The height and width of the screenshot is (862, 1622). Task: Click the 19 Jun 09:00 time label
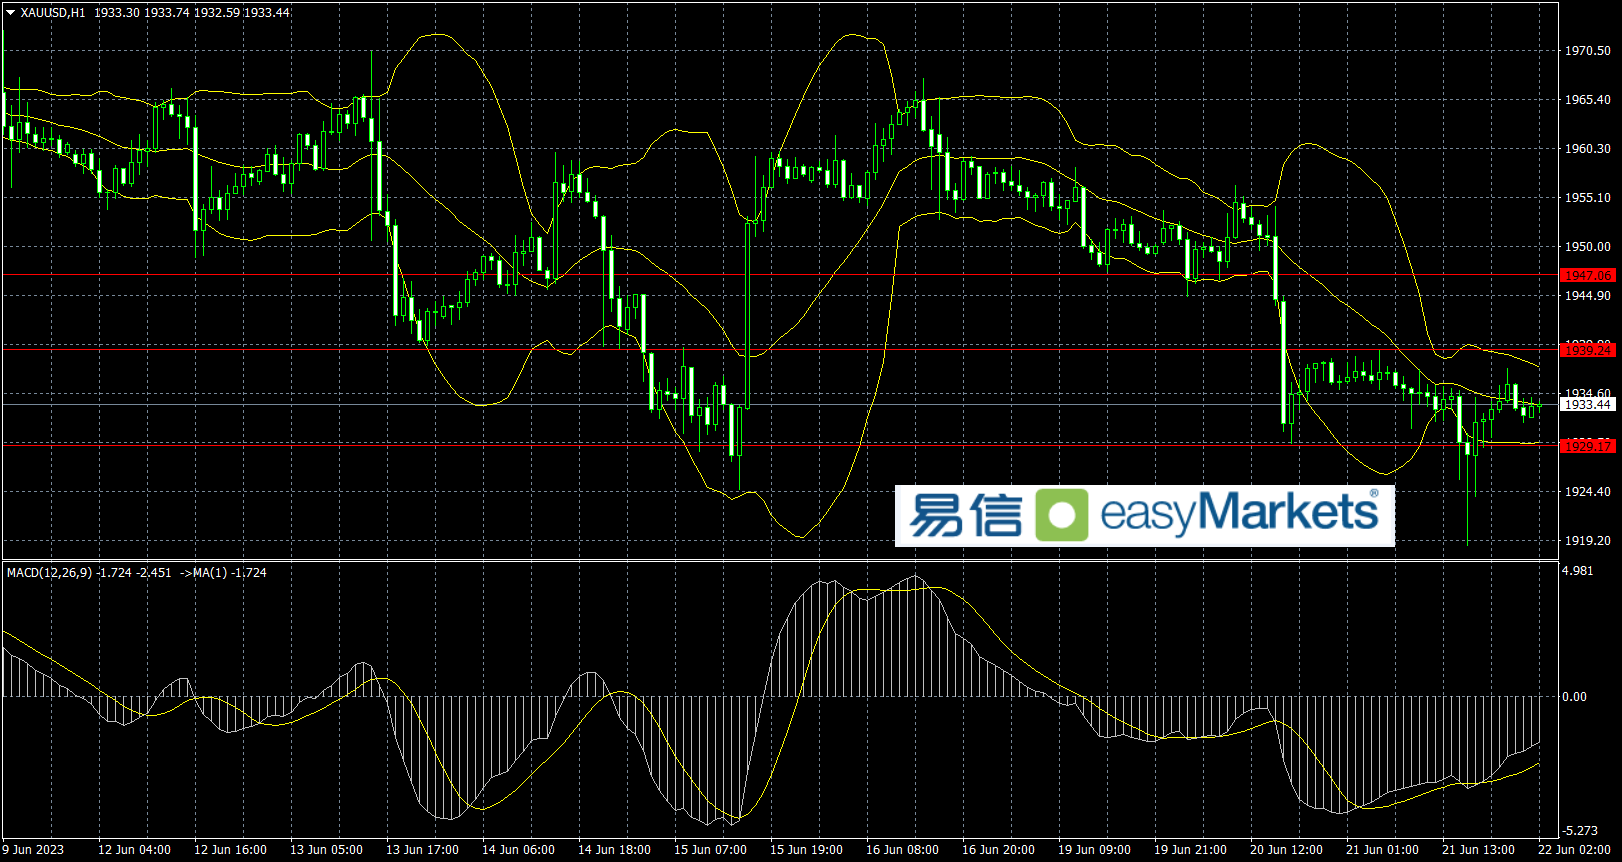tap(1094, 850)
